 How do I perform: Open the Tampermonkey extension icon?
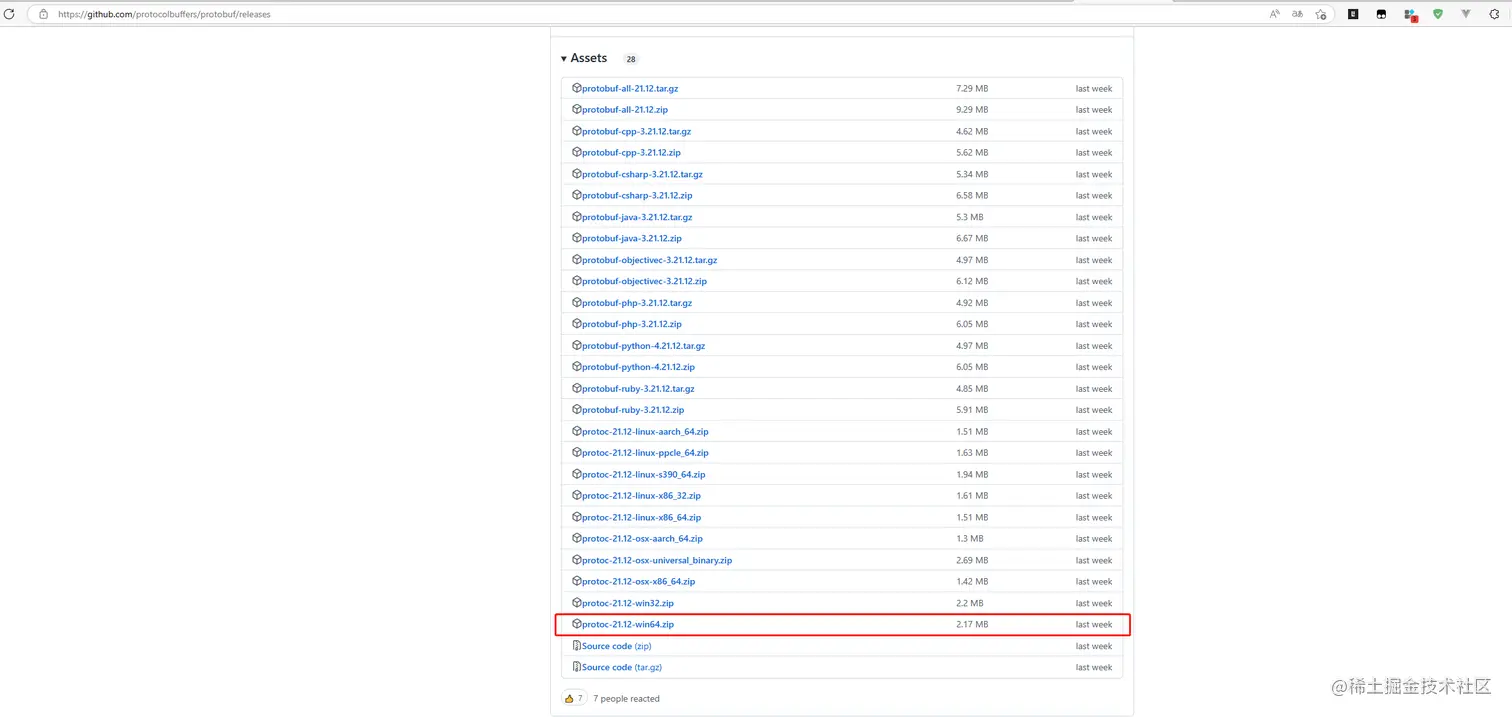(1381, 14)
